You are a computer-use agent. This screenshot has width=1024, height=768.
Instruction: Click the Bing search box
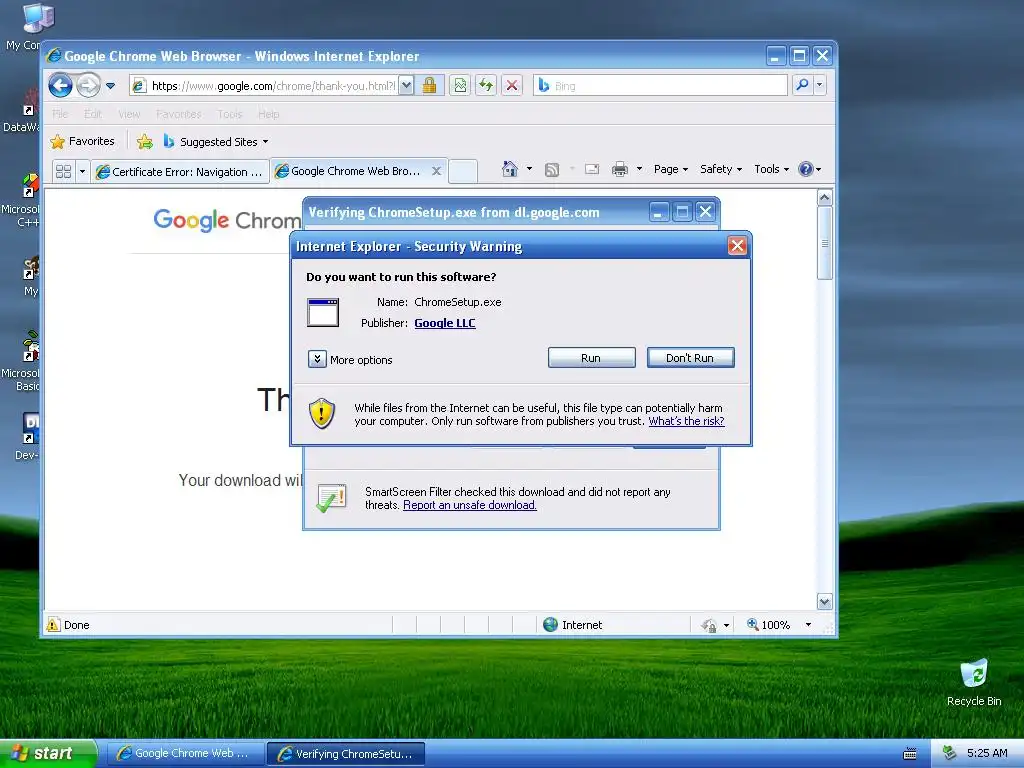coord(661,86)
